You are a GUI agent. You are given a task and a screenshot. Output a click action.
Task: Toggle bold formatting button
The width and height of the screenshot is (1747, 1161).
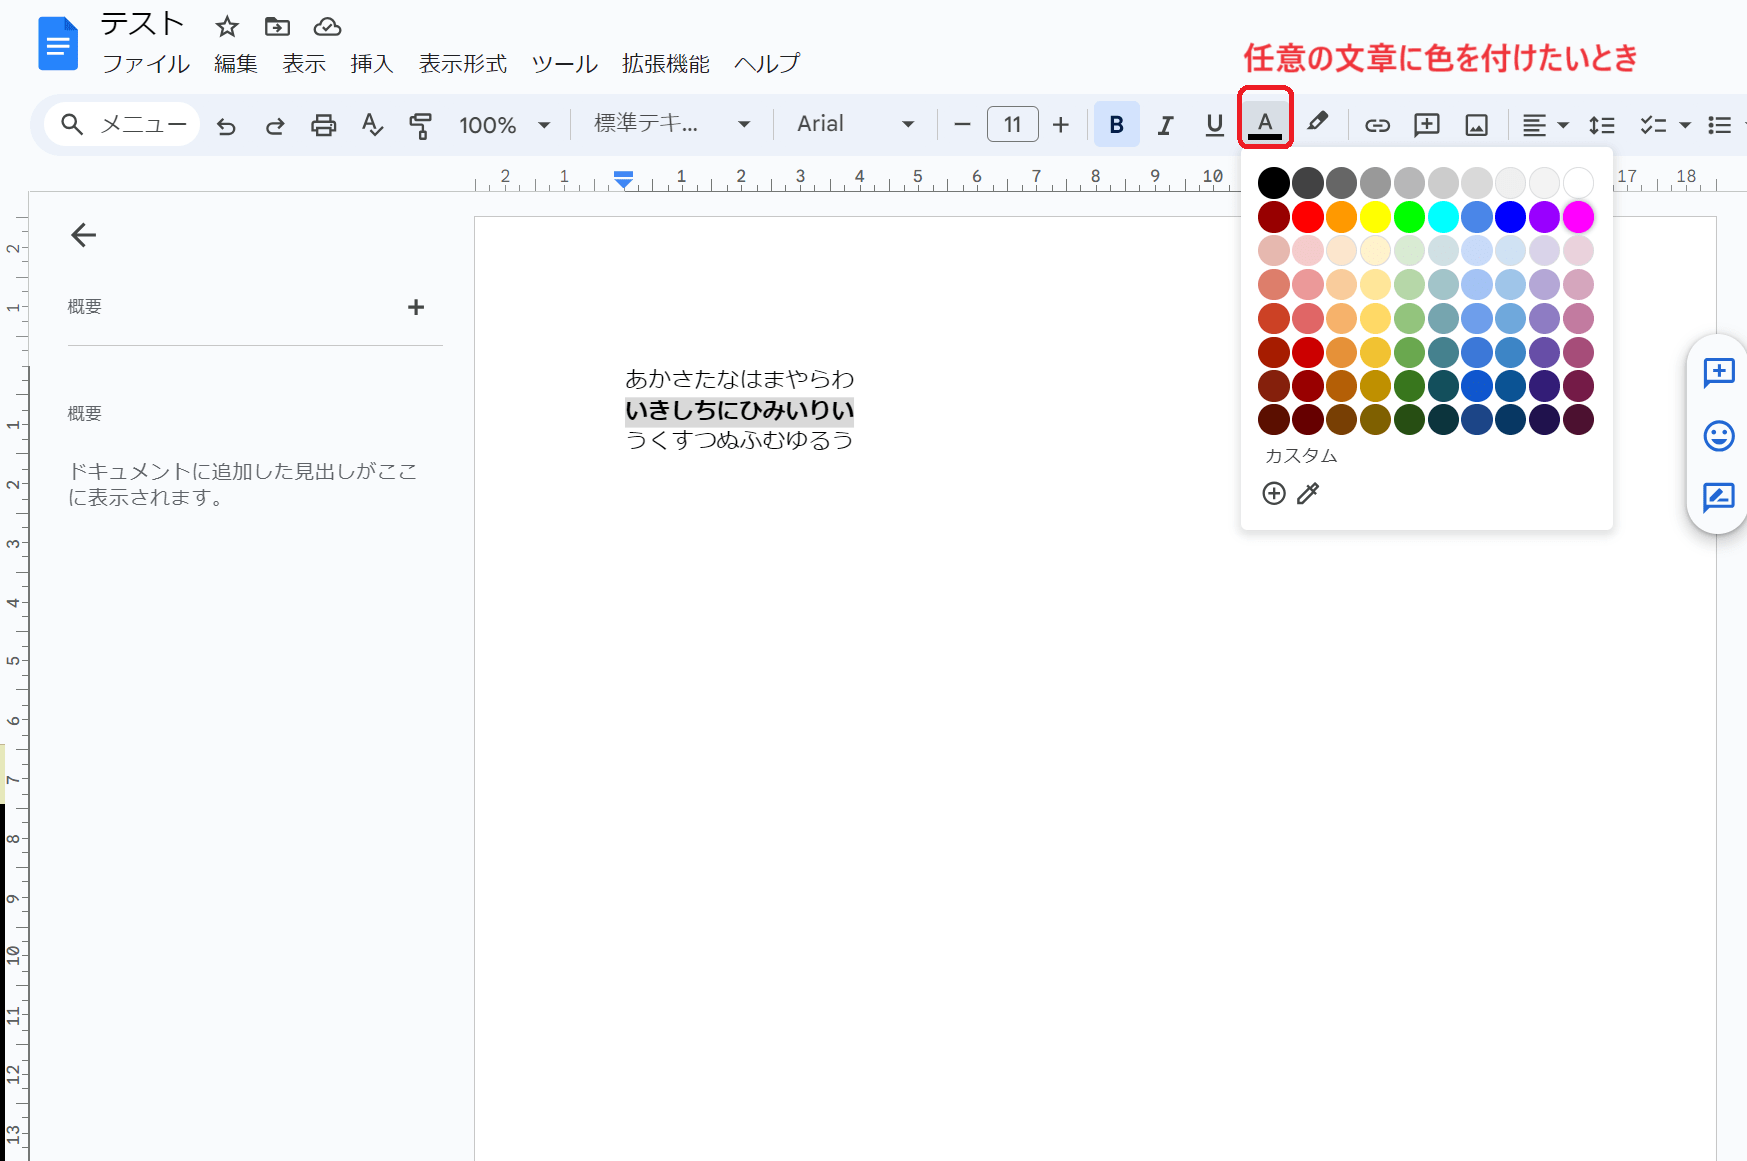1116,125
